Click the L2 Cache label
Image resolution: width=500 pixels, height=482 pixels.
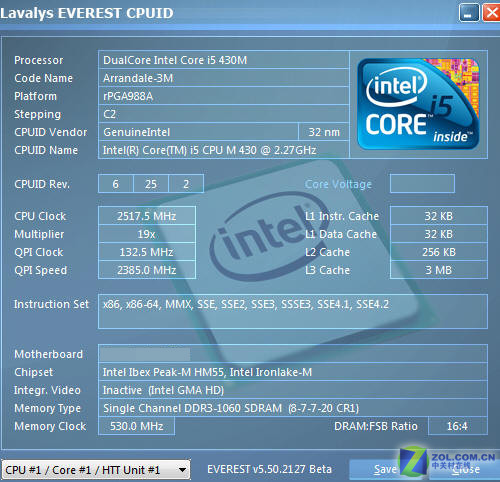coord(327,252)
